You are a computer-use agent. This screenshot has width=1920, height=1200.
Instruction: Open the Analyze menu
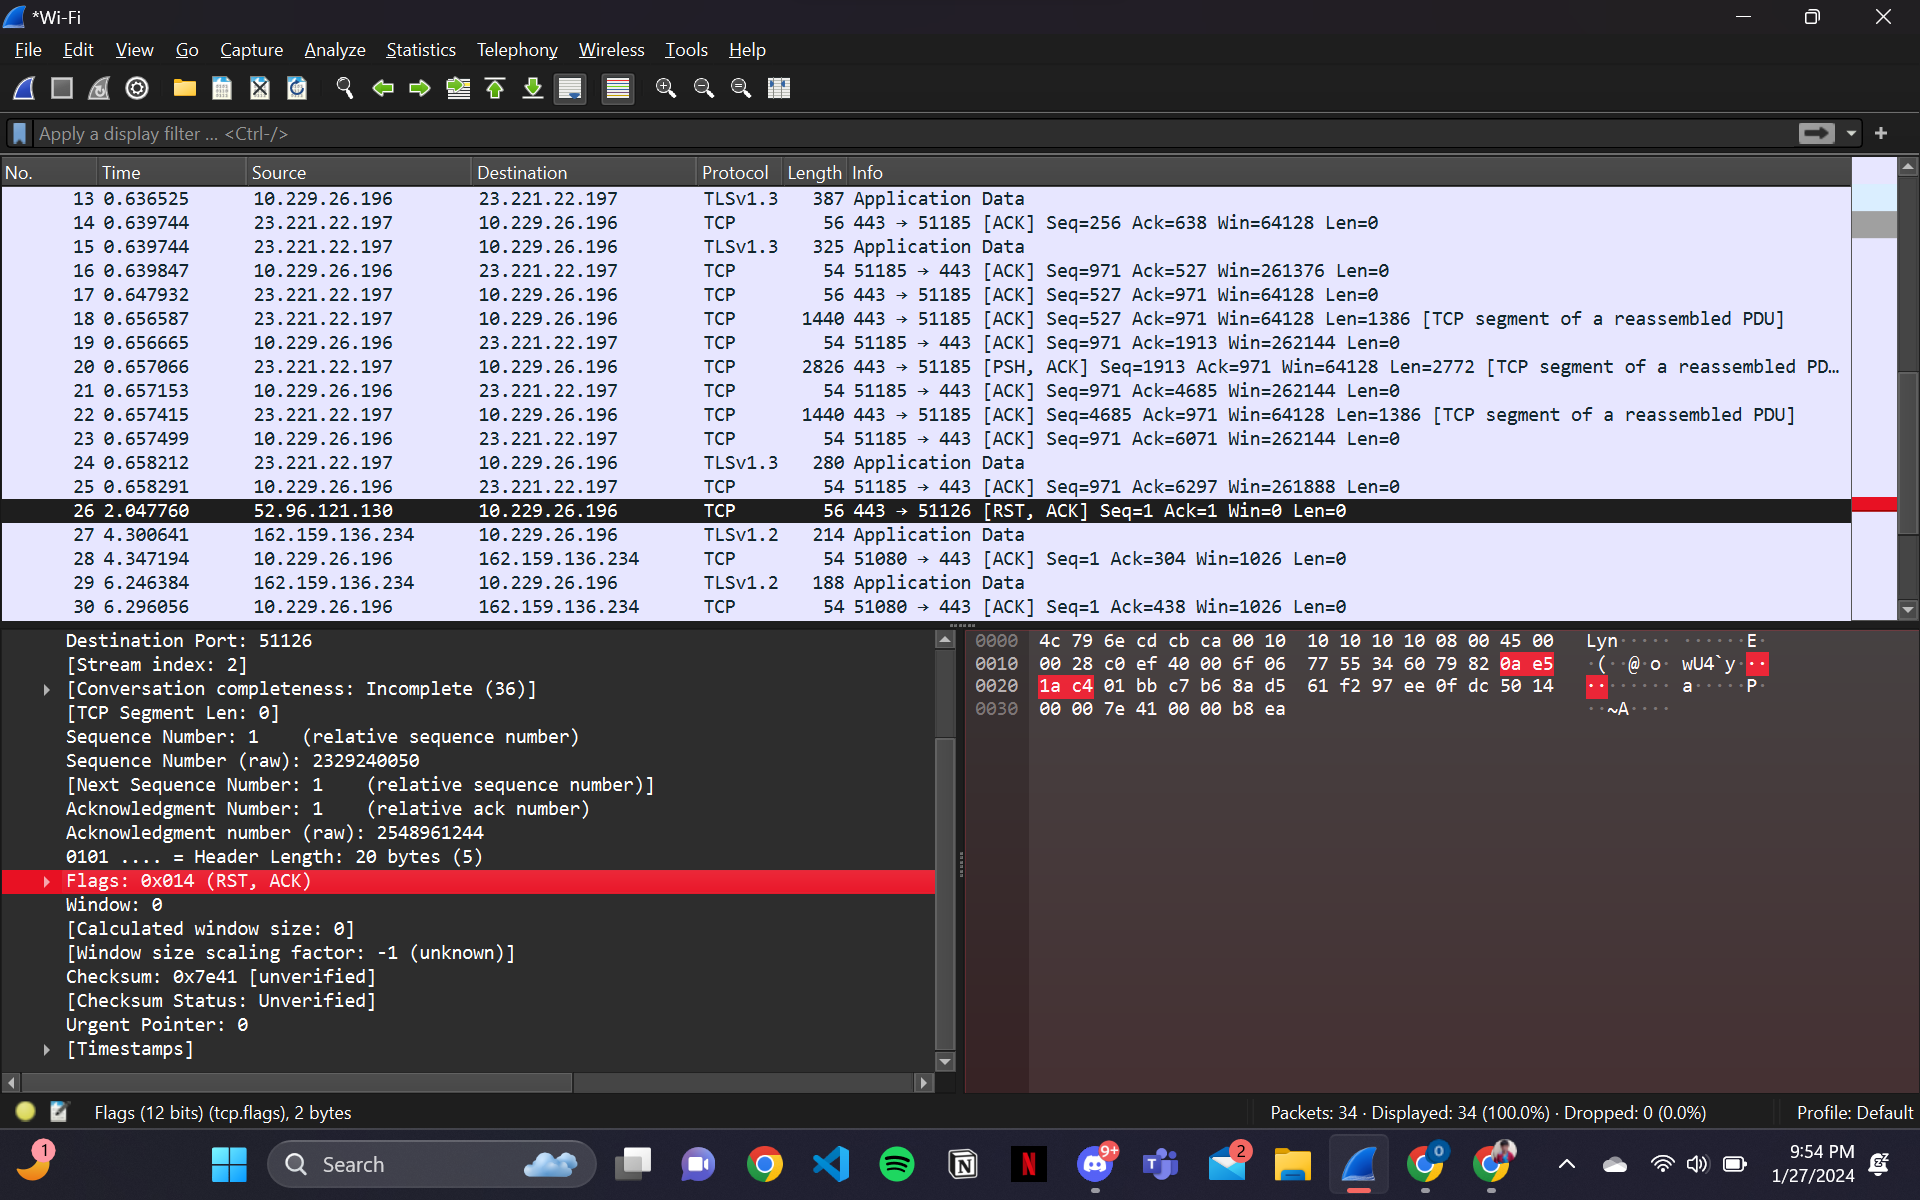(x=334, y=49)
